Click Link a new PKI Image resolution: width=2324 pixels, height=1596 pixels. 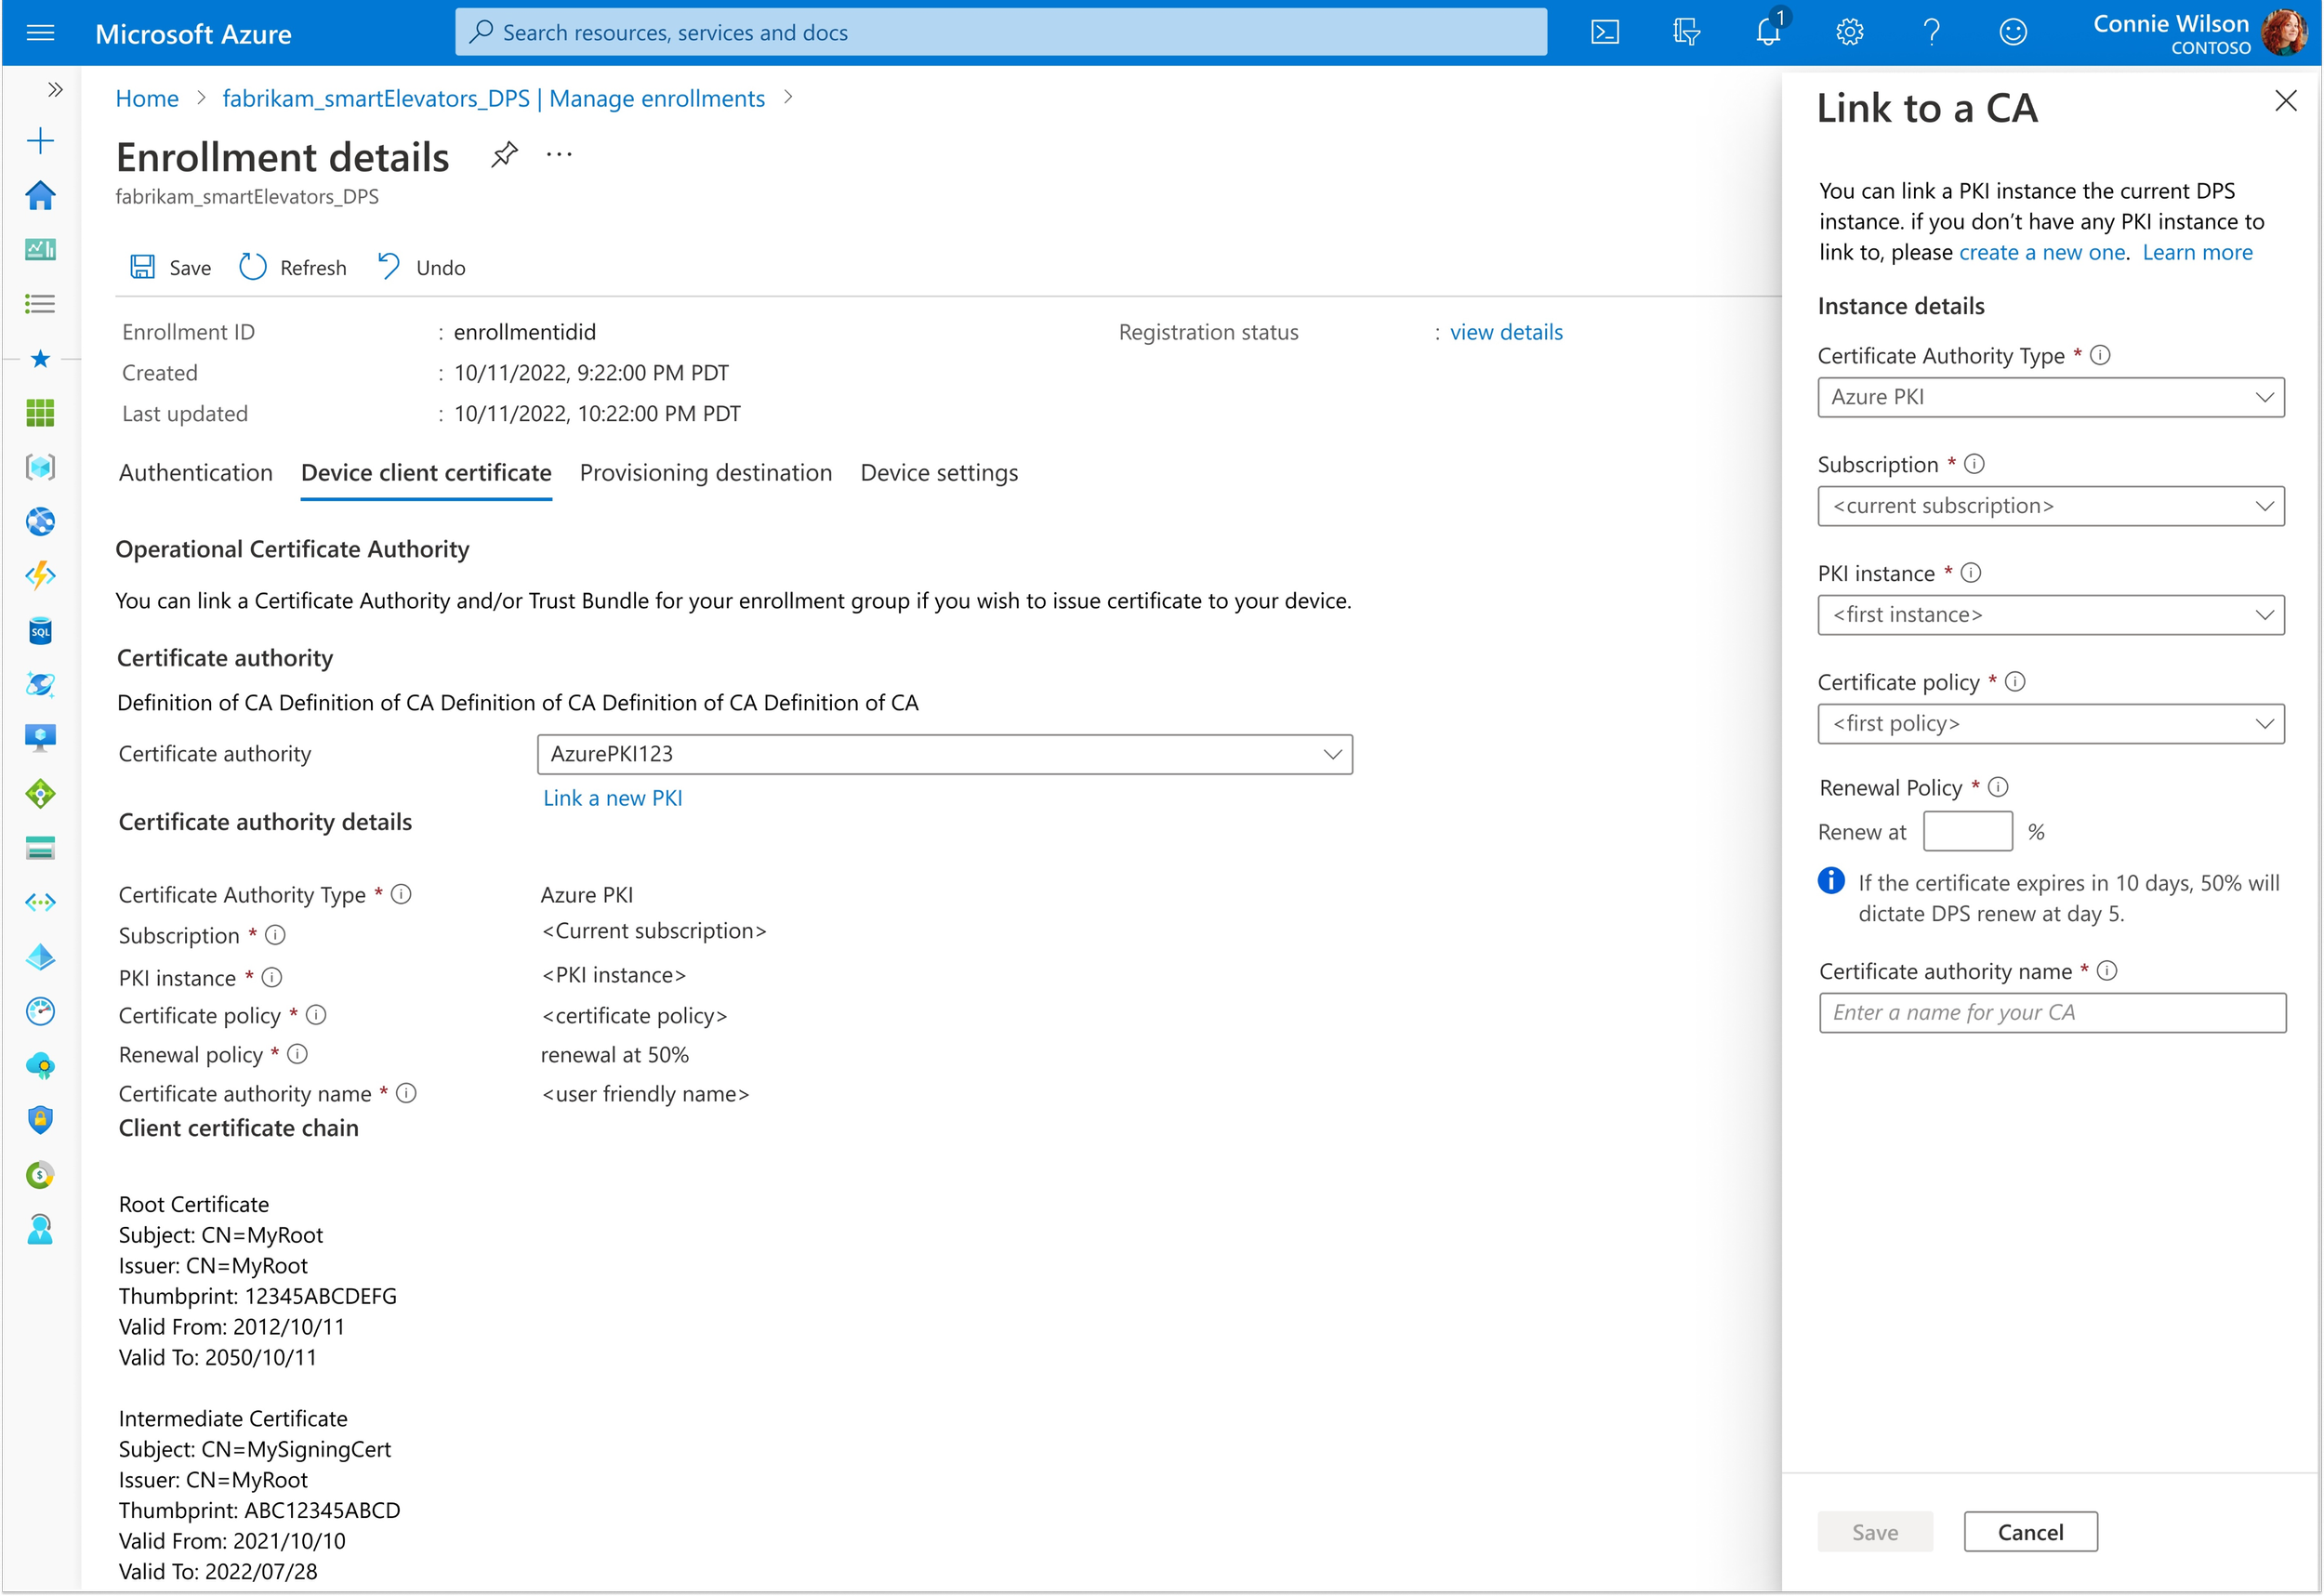(613, 798)
